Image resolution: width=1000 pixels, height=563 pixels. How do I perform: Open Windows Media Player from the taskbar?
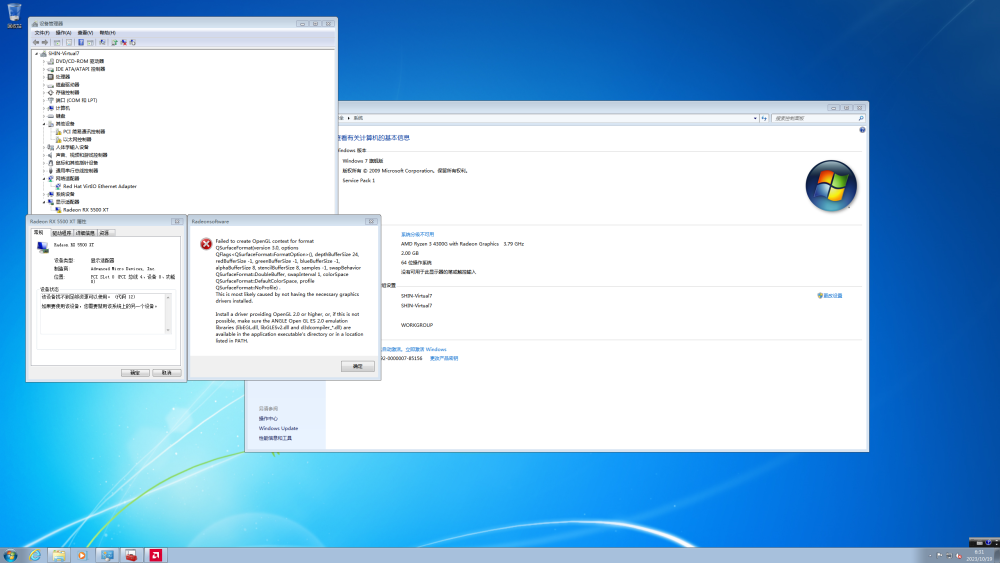(82, 555)
